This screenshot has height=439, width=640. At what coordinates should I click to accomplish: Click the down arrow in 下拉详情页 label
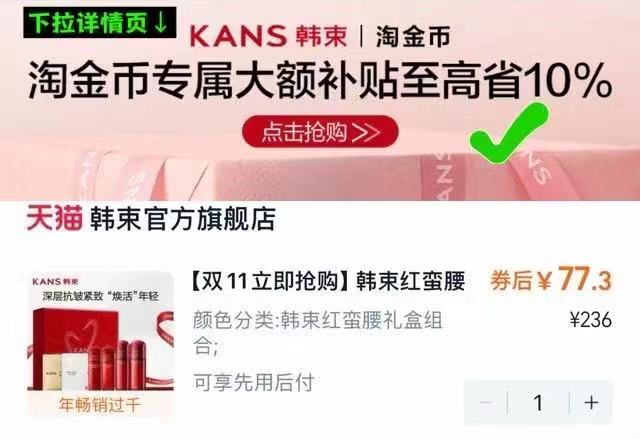pos(161,23)
